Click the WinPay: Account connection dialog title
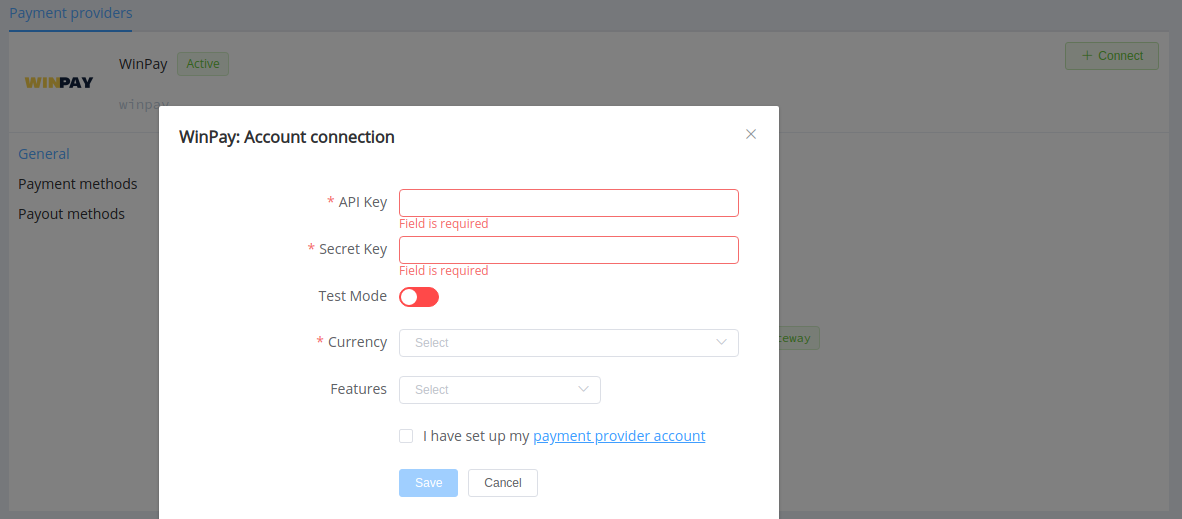This screenshot has width=1182, height=519. (x=286, y=137)
